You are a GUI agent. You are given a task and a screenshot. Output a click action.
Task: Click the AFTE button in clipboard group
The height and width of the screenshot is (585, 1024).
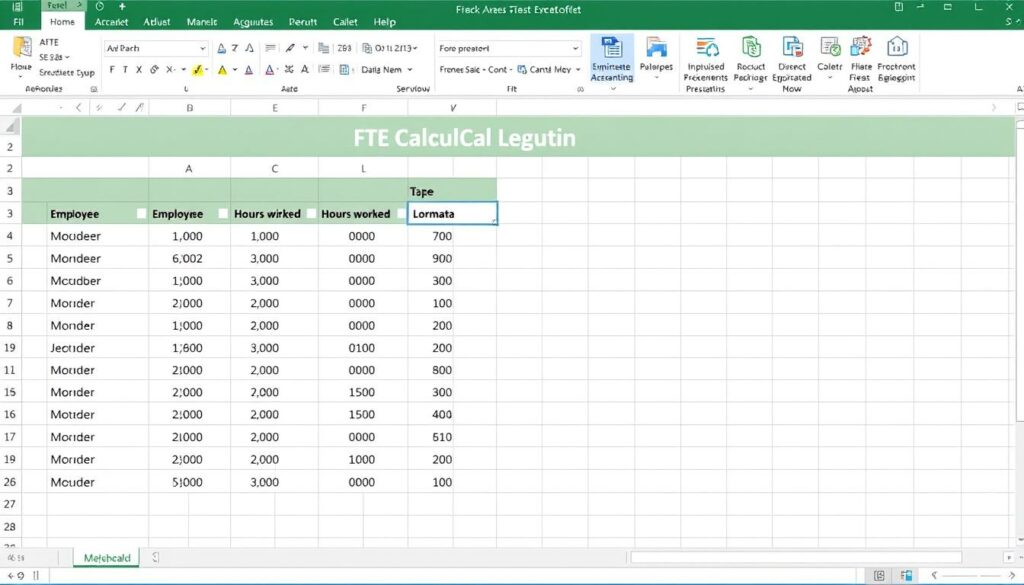tap(49, 42)
